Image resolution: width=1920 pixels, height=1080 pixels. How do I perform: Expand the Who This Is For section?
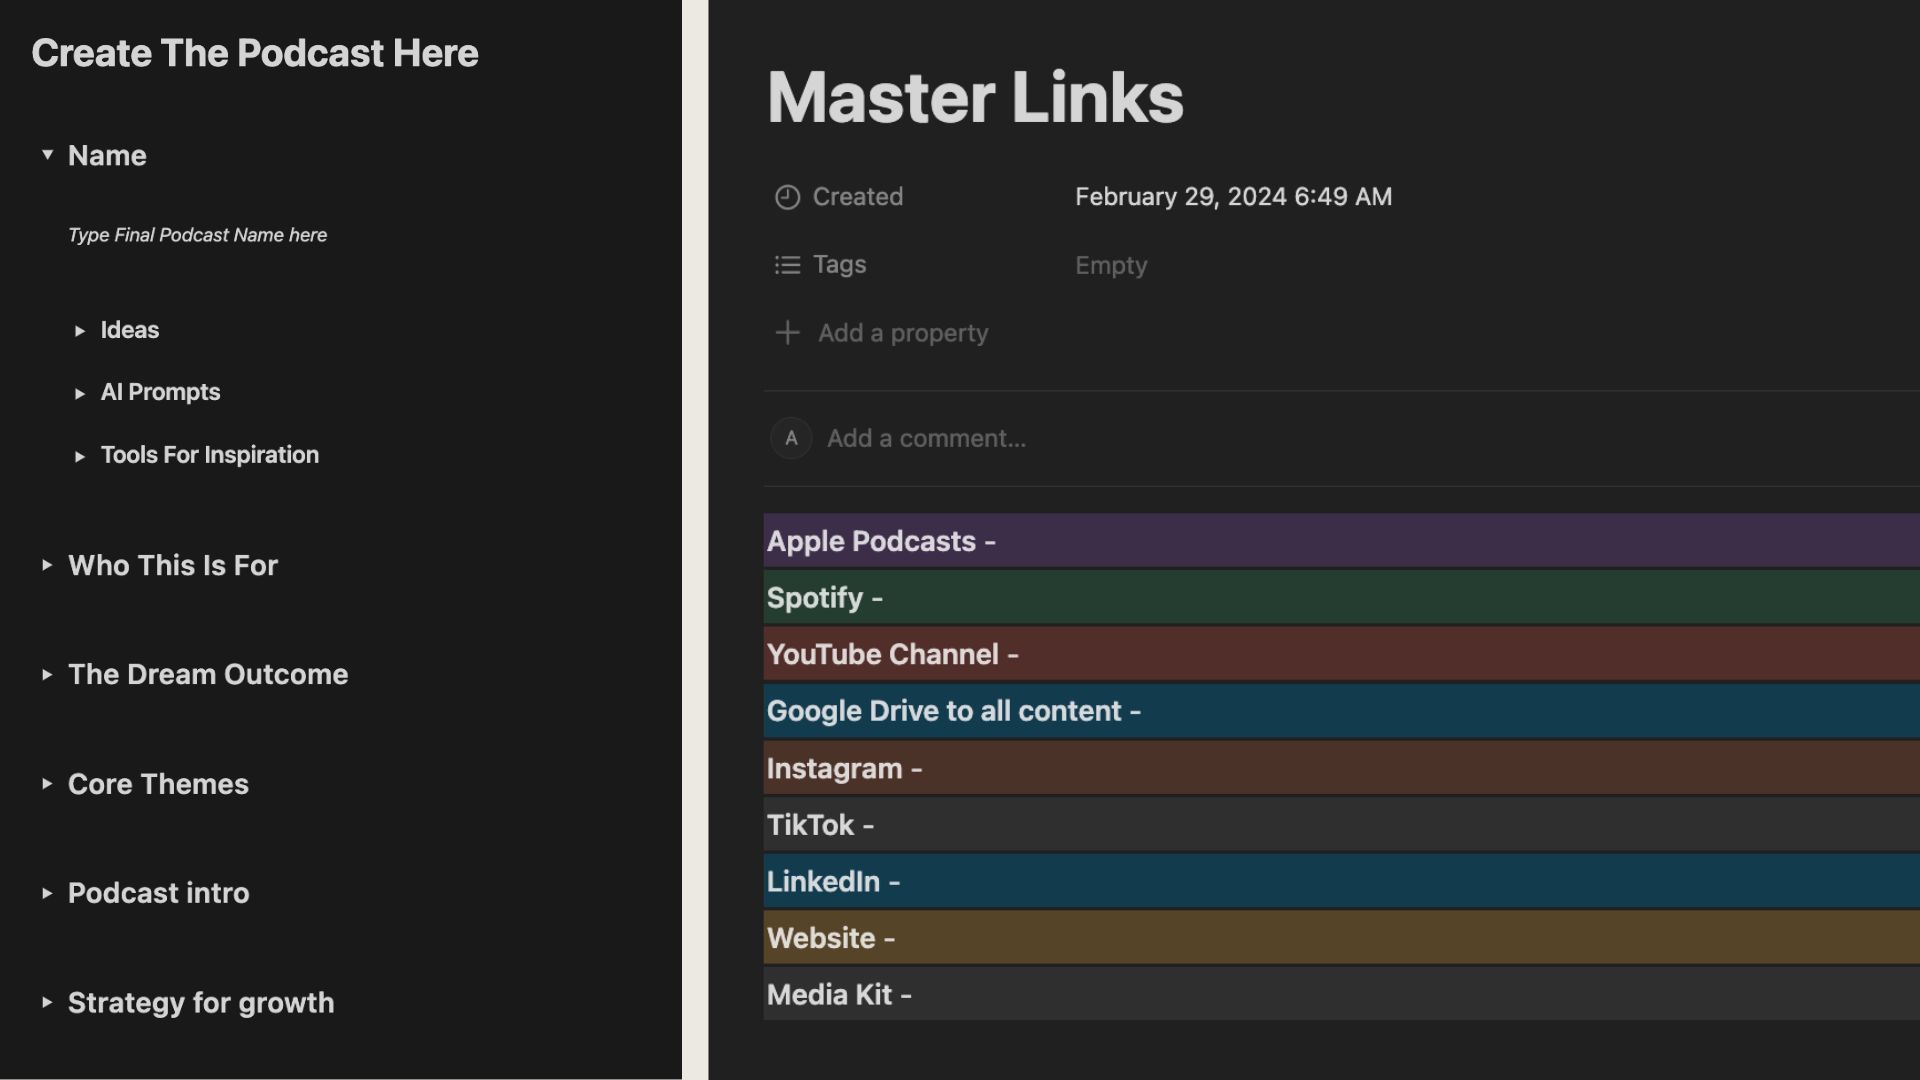click(47, 565)
